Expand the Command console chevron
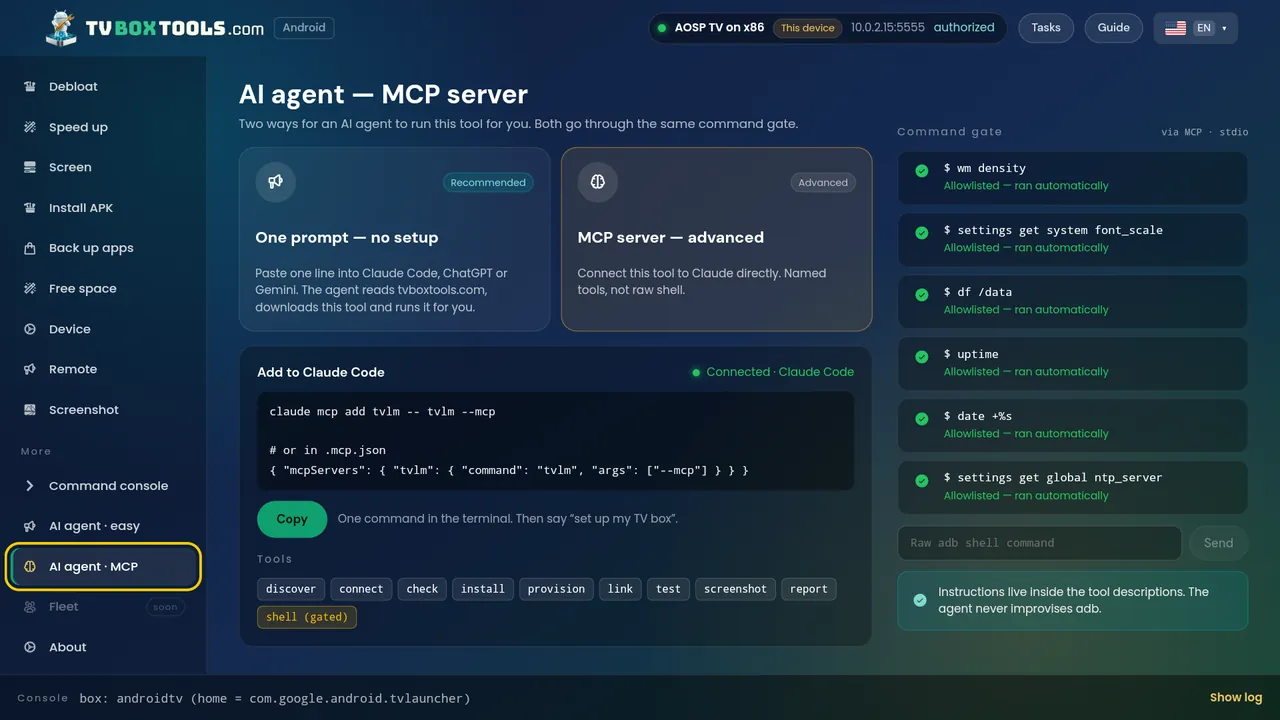The image size is (1280, 720). 30,486
